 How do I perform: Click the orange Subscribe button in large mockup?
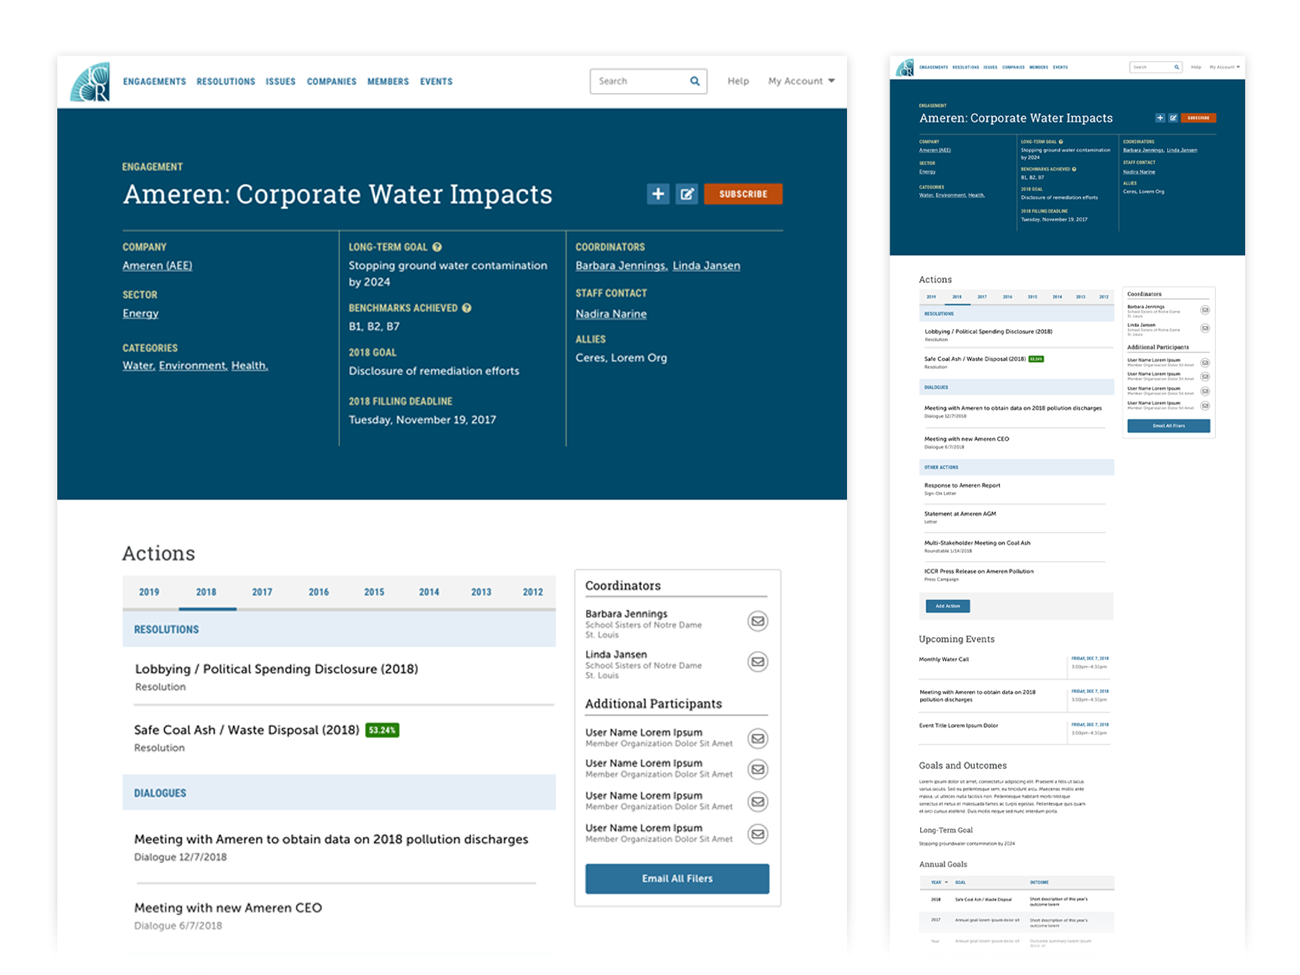[x=743, y=194]
